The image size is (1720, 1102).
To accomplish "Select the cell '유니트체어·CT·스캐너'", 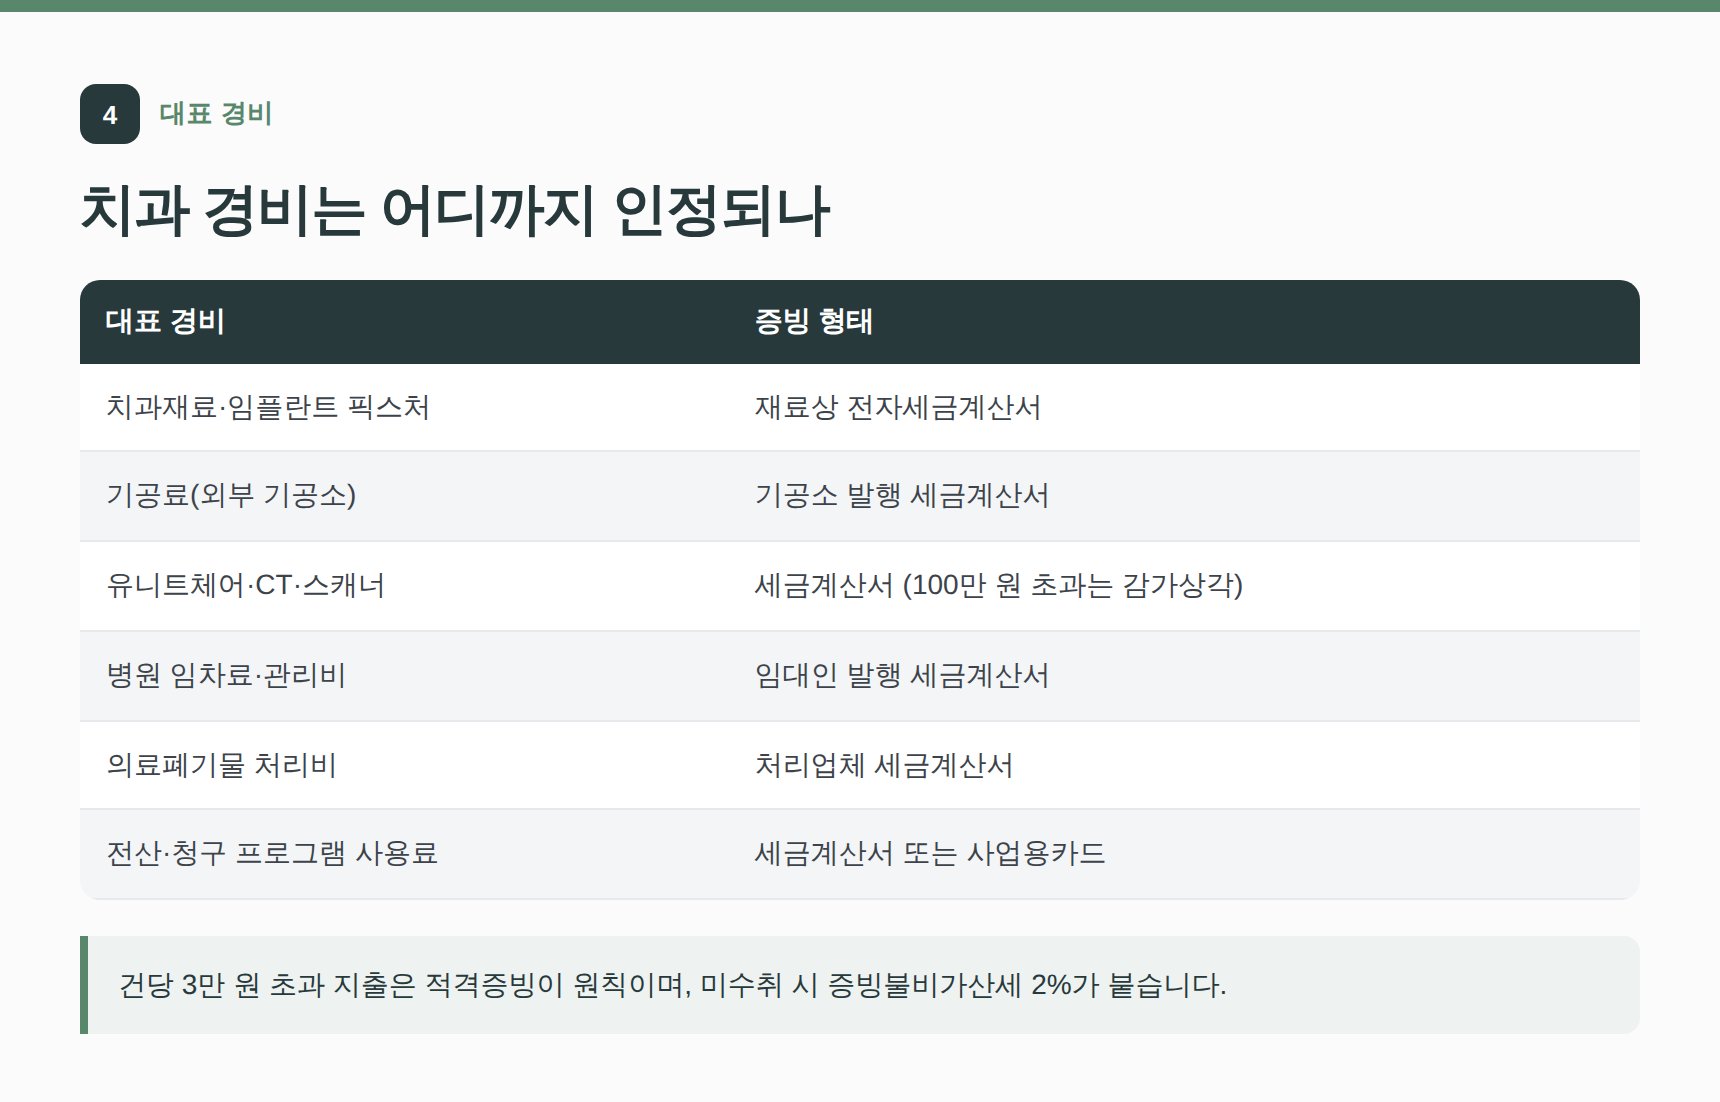I will pyautogui.click(x=404, y=586).
